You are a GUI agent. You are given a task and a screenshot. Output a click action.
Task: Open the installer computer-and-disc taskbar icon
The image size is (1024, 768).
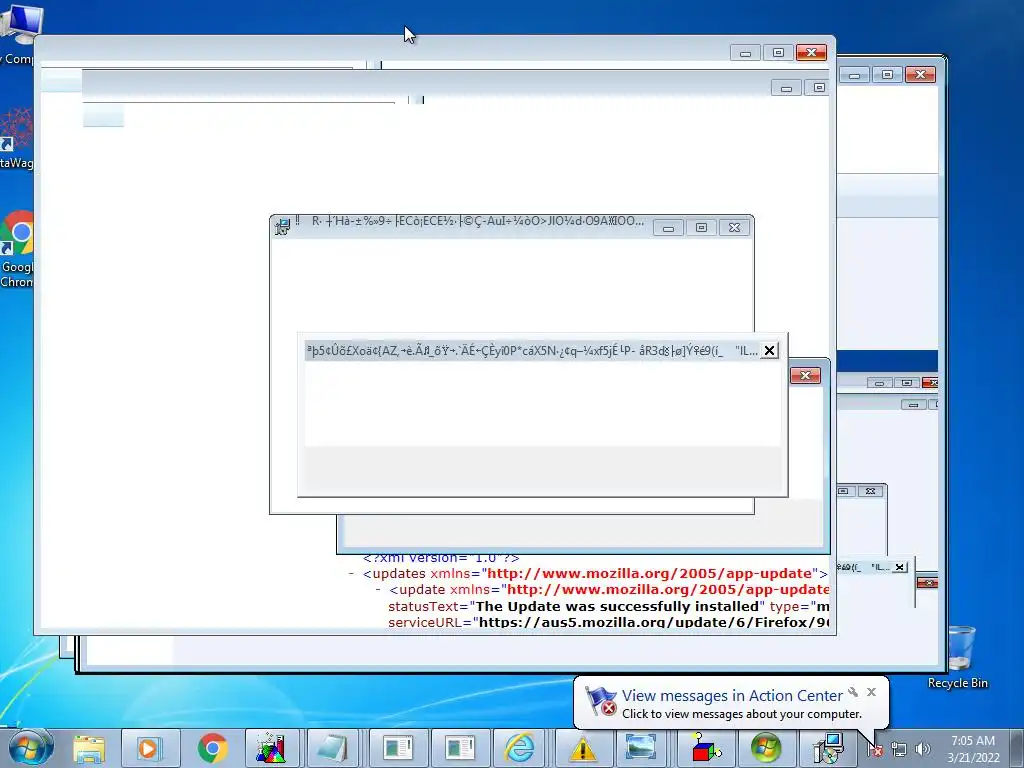[827, 748]
